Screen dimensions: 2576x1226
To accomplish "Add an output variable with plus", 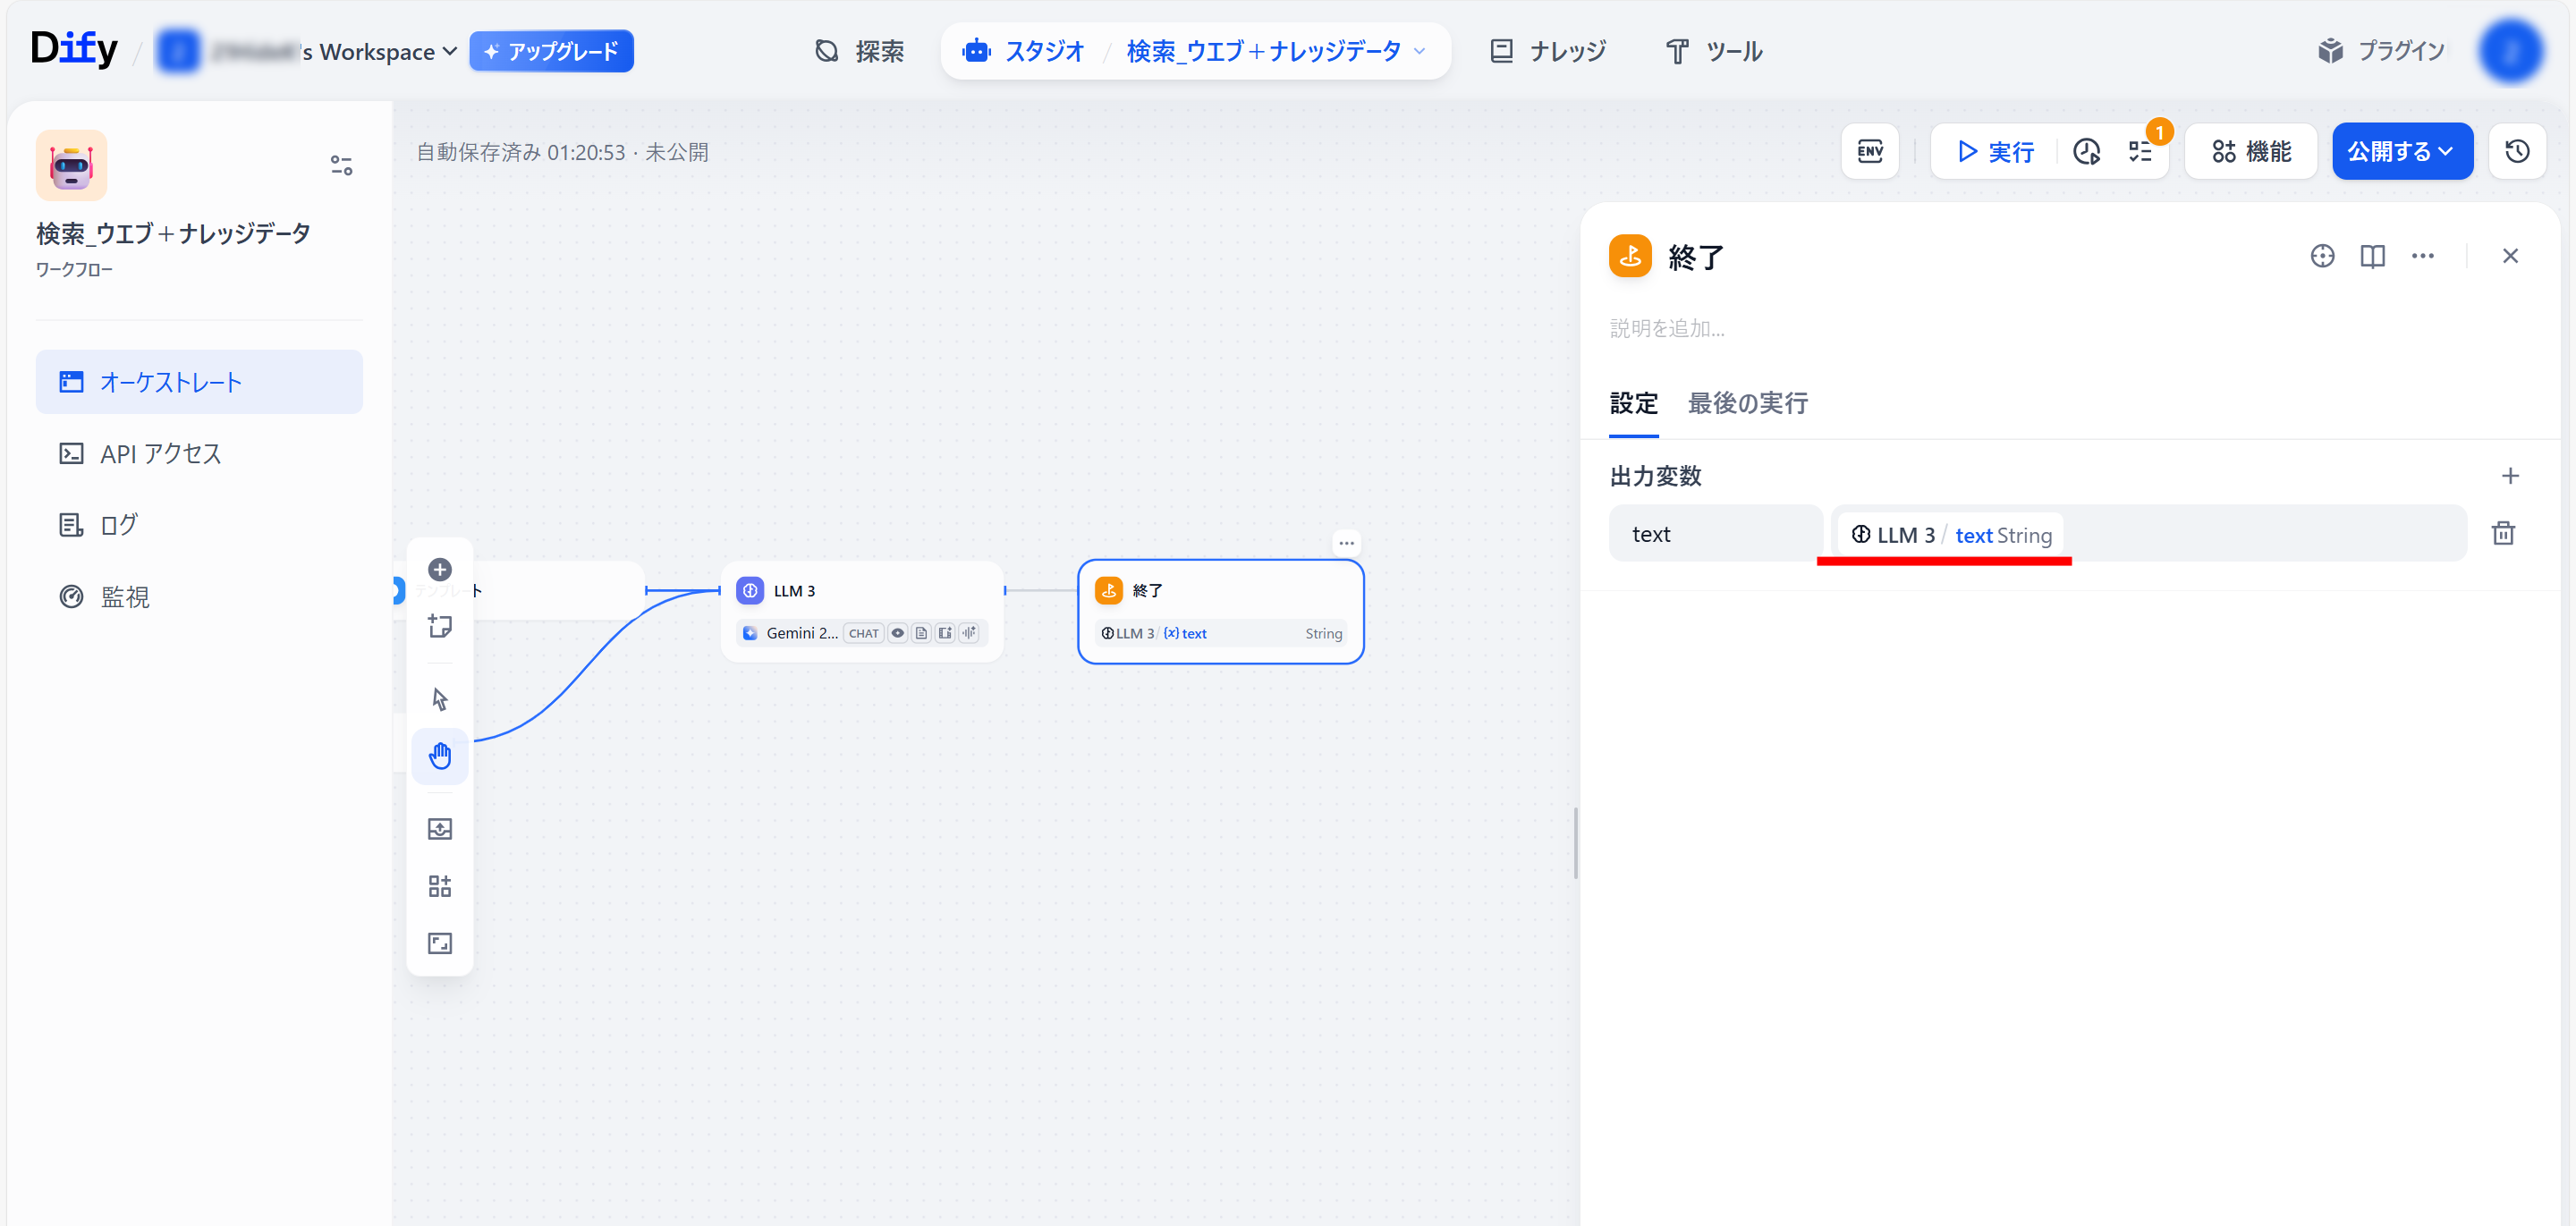I will click(x=2509, y=476).
